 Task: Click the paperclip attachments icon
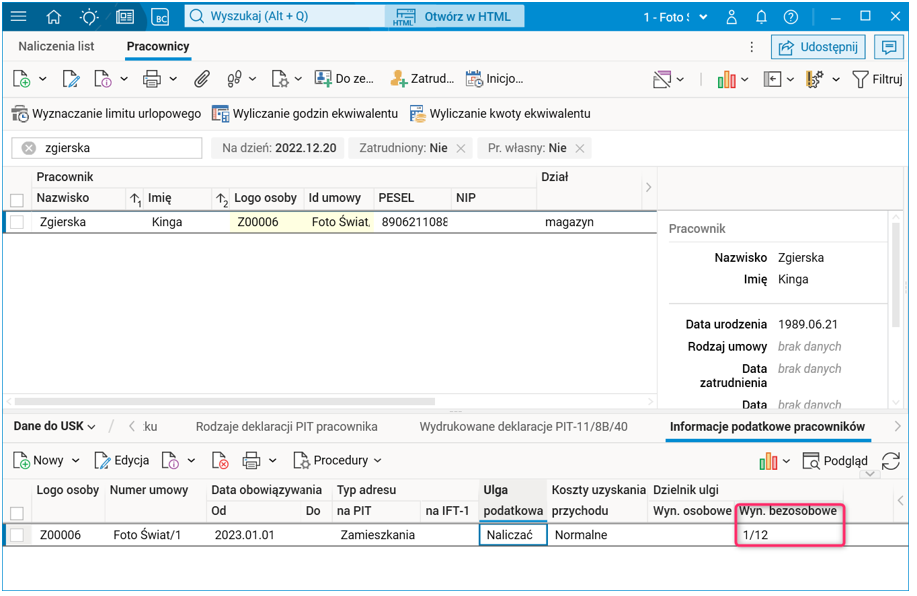tap(202, 79)
